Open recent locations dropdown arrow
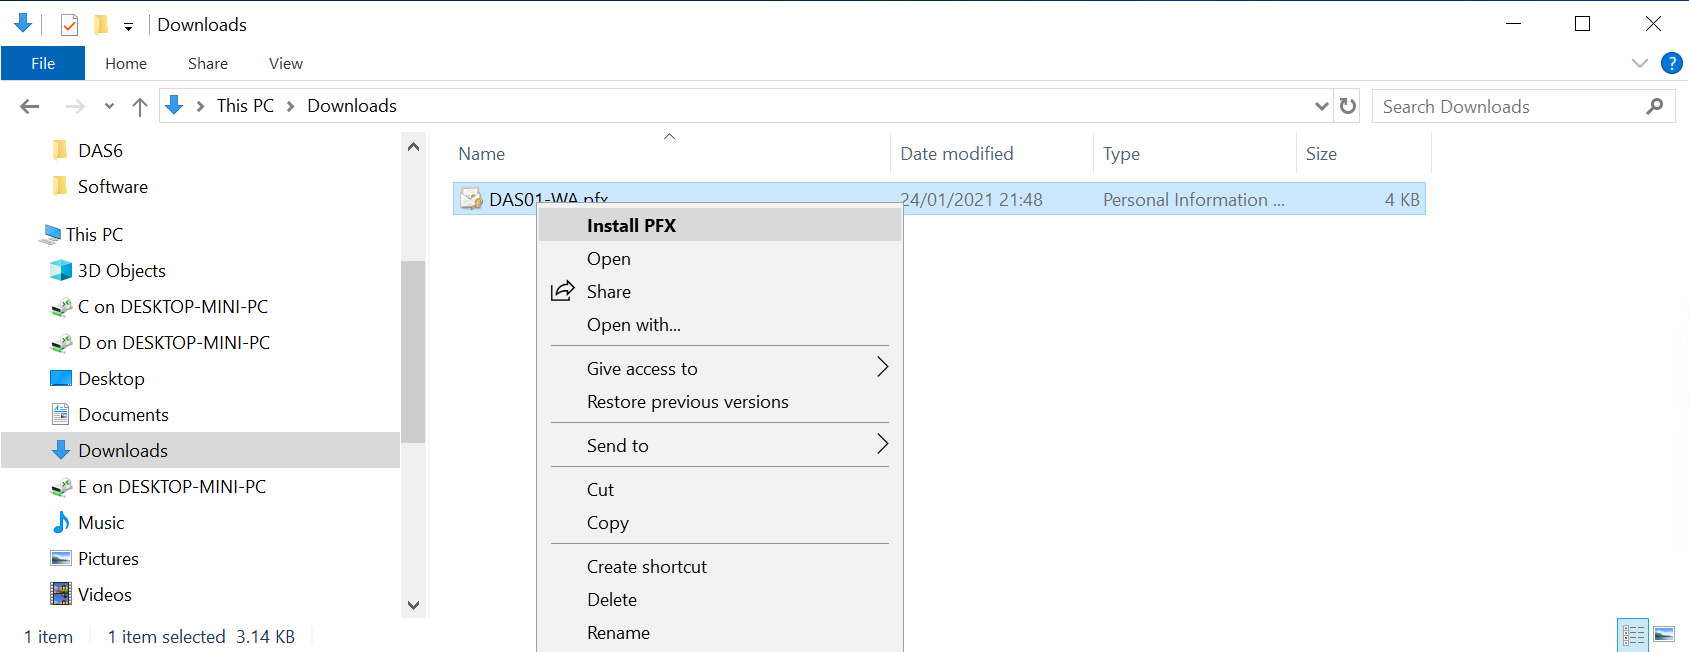 pyautogui.click(x=109, y=106)
